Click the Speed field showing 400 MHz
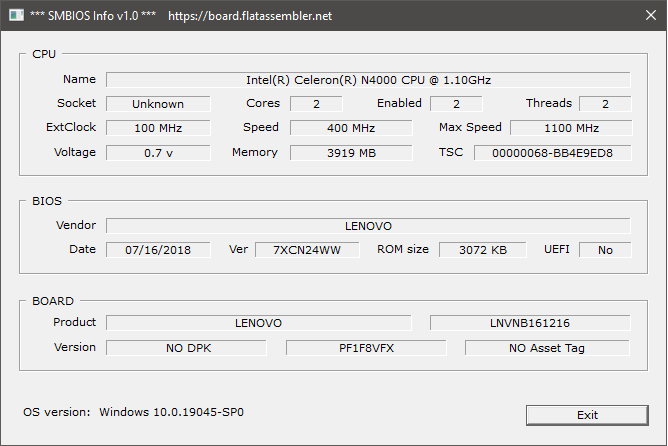668x446 pixels. click(351, 128)
